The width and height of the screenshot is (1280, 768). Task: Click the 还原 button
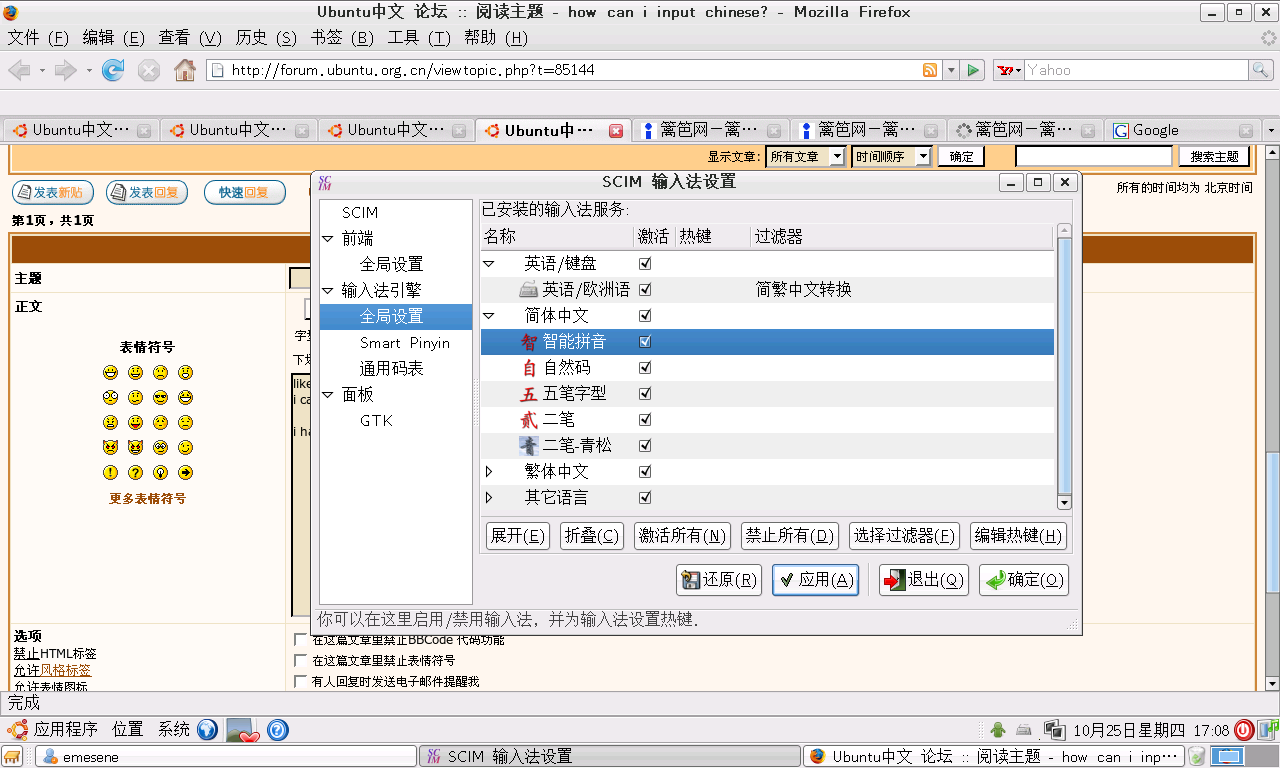point(719,580)
